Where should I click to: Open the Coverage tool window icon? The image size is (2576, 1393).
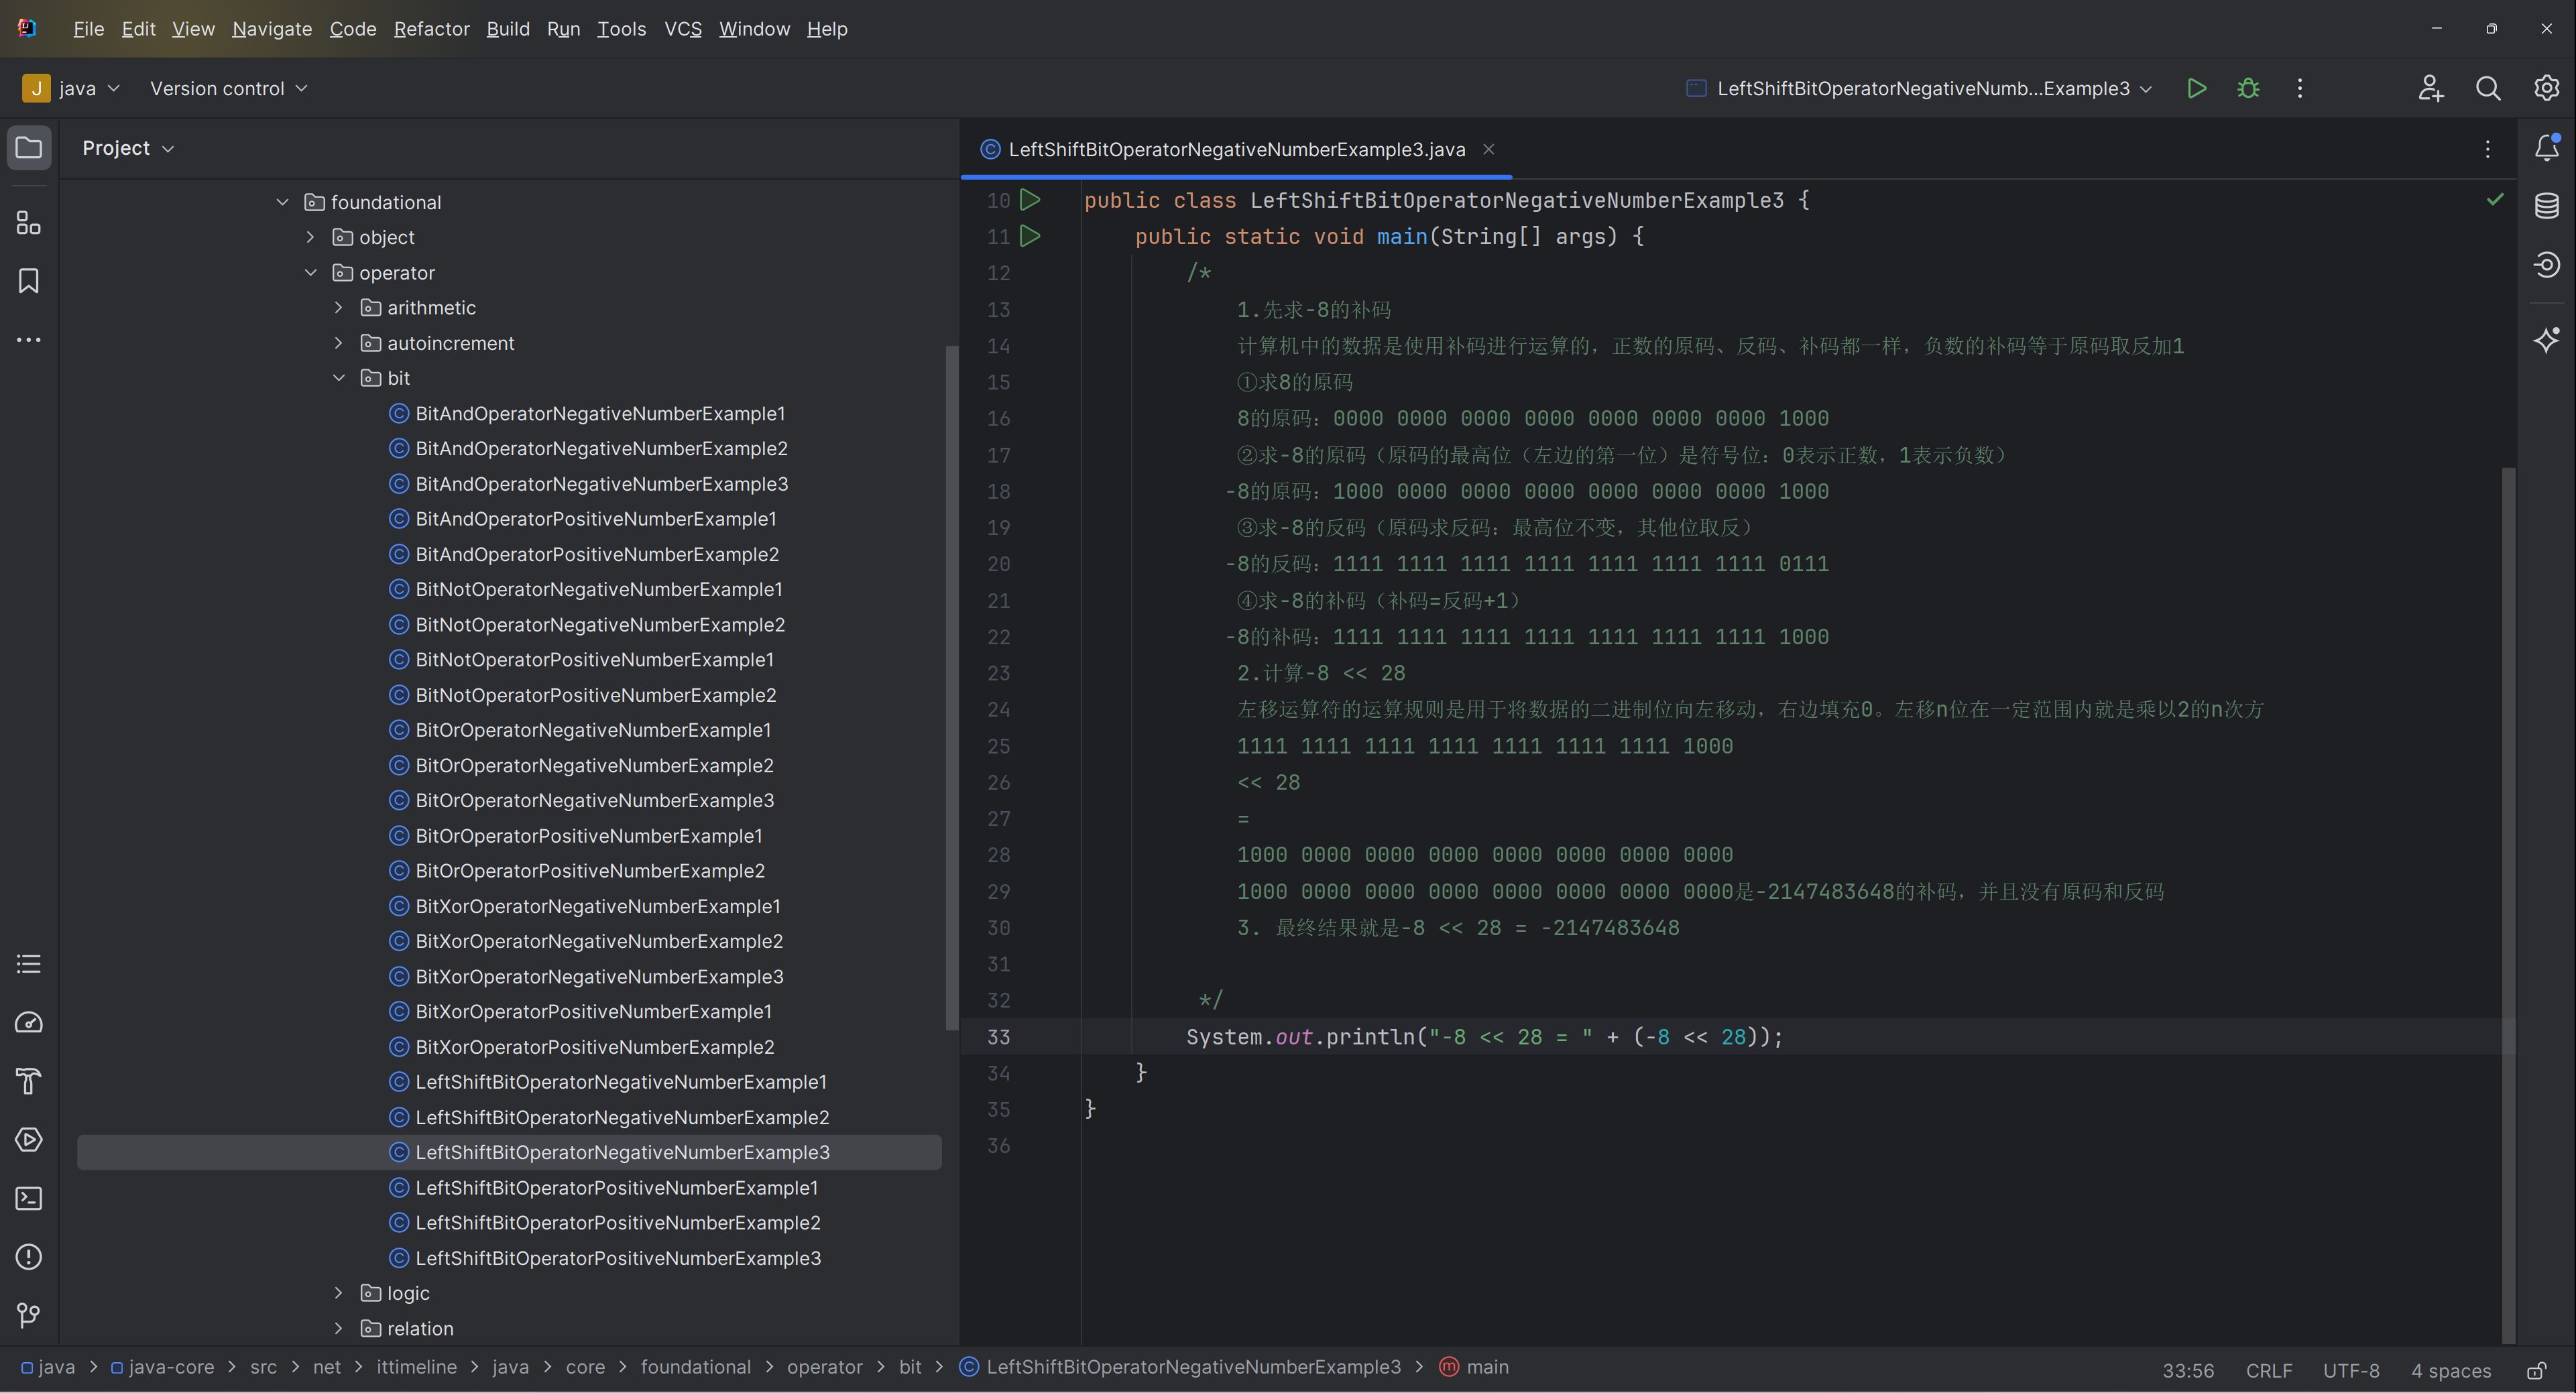click(2546, 265)
